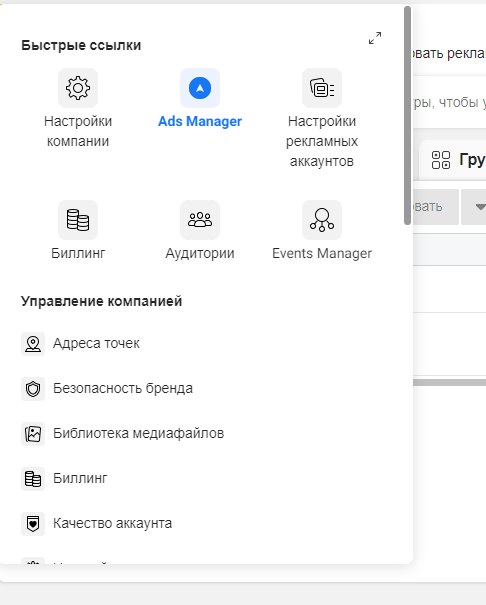Screen dimensions: 486x605
Task: Open Биллинг entry in Управление компанией list
Action: [80, 478]
